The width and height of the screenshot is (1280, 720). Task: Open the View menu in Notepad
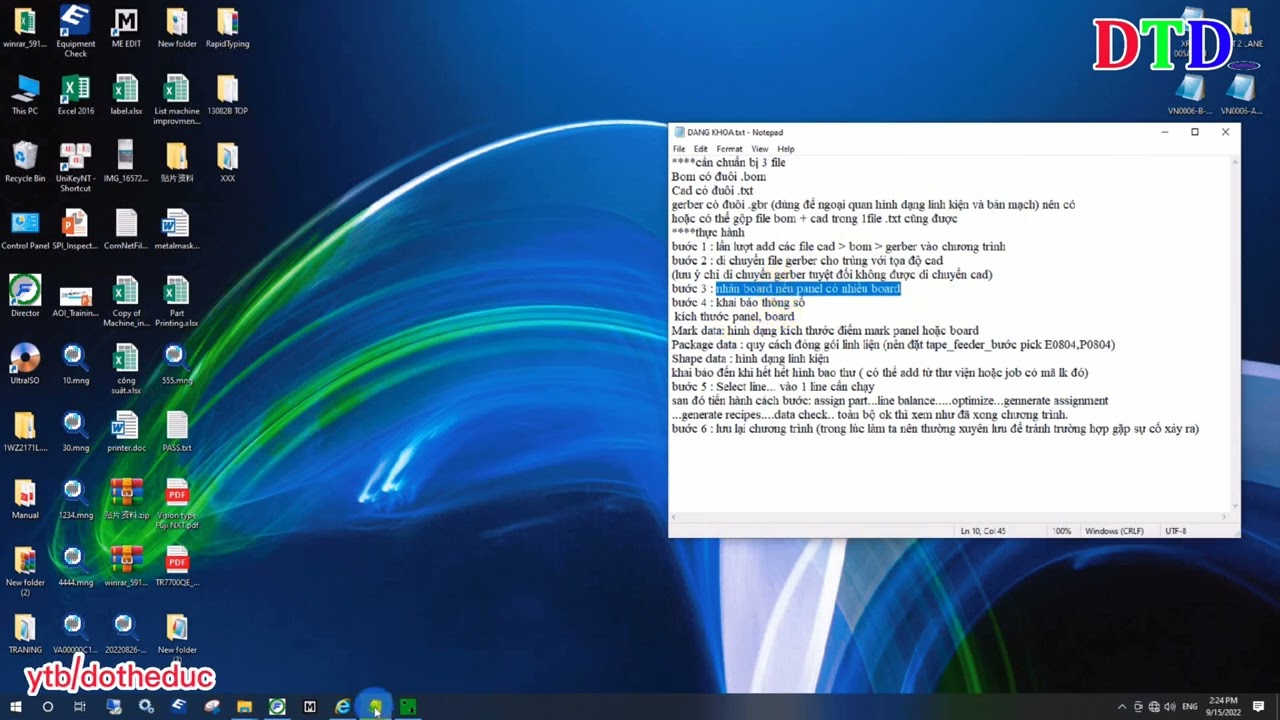760,149
